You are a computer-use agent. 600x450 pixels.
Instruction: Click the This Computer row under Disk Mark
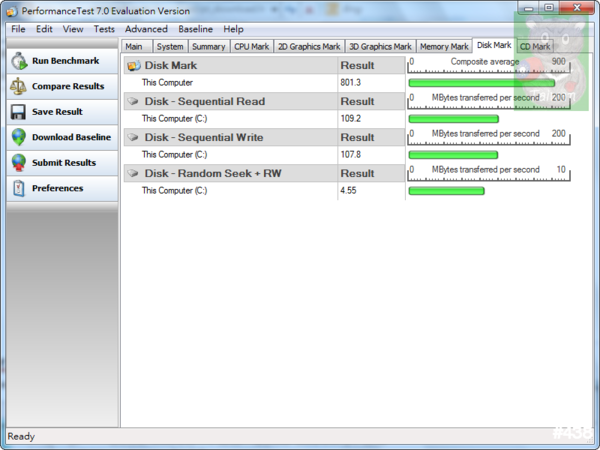tap(167, 83)
